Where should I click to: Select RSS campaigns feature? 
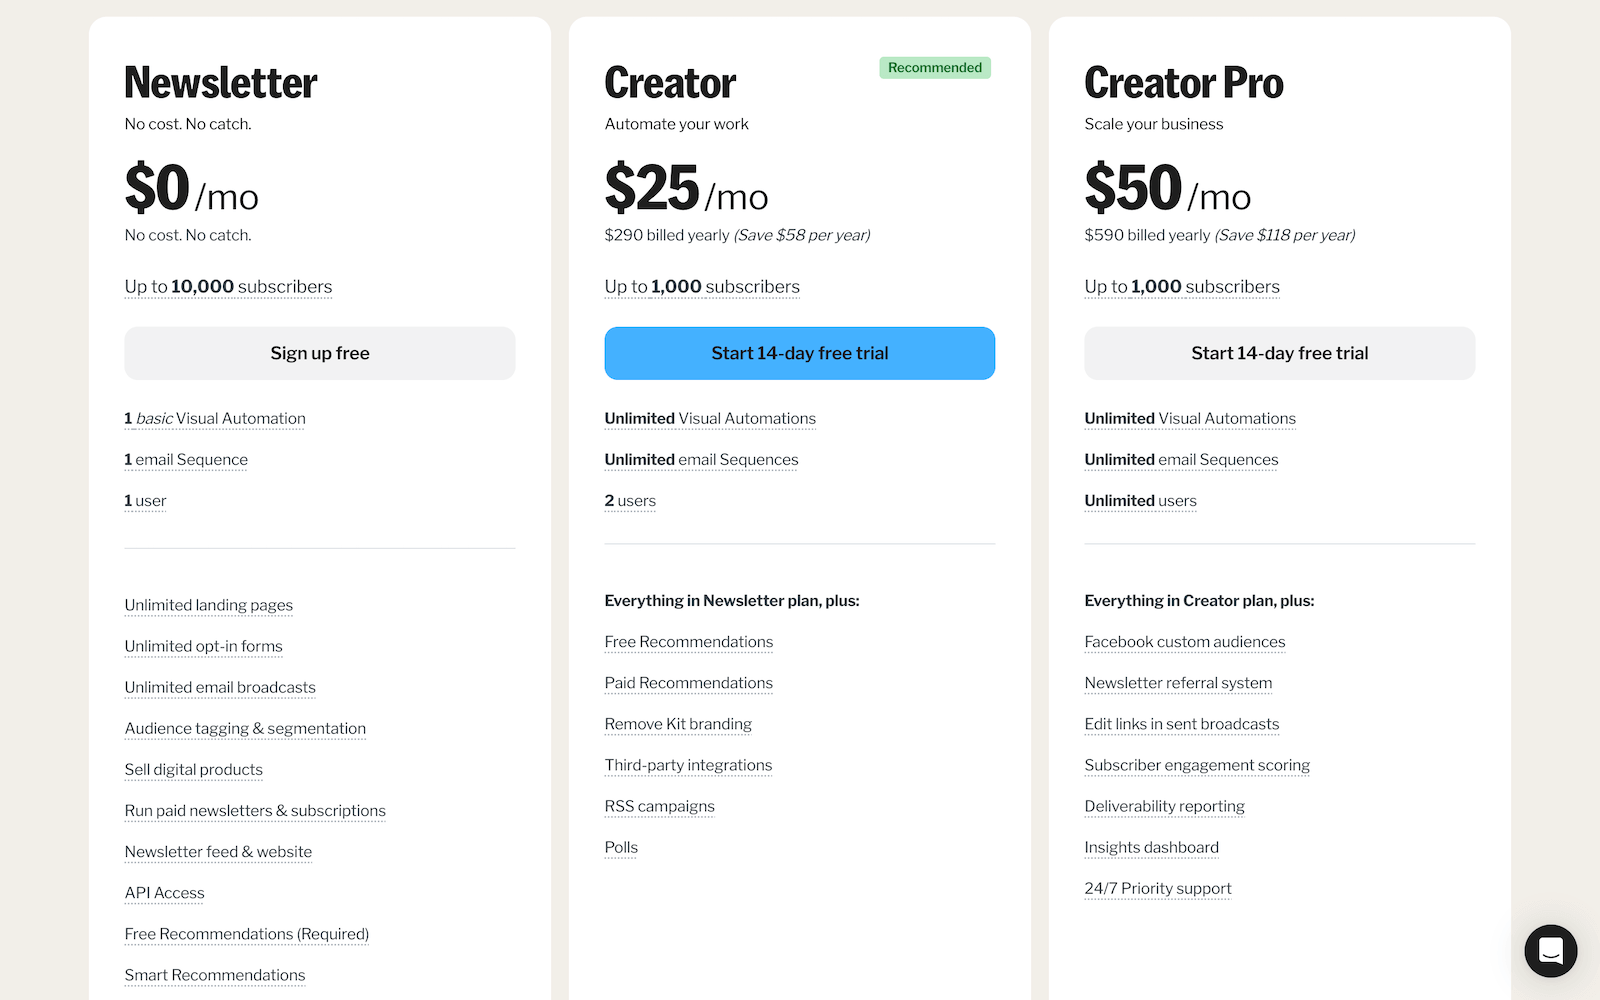(x=660, y=806)
